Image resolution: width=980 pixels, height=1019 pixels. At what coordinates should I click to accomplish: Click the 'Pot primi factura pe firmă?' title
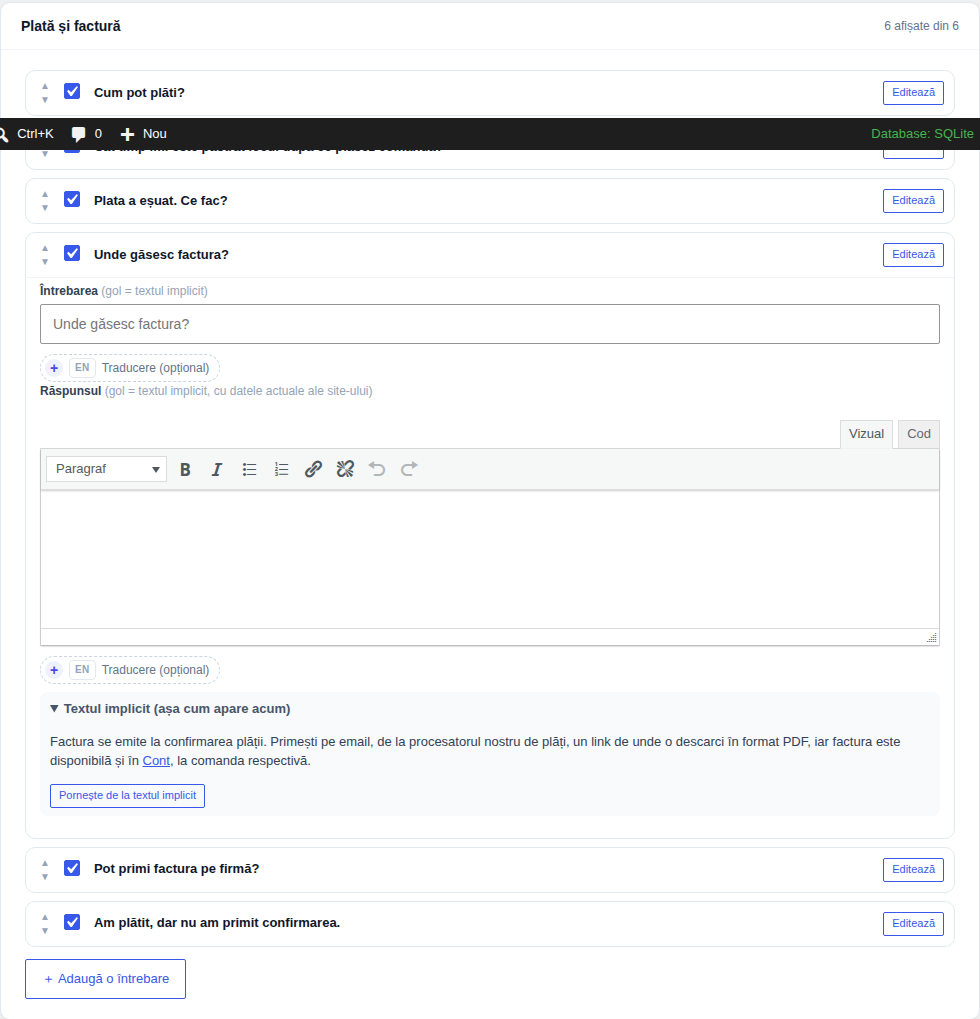click(x=176, y=869)
